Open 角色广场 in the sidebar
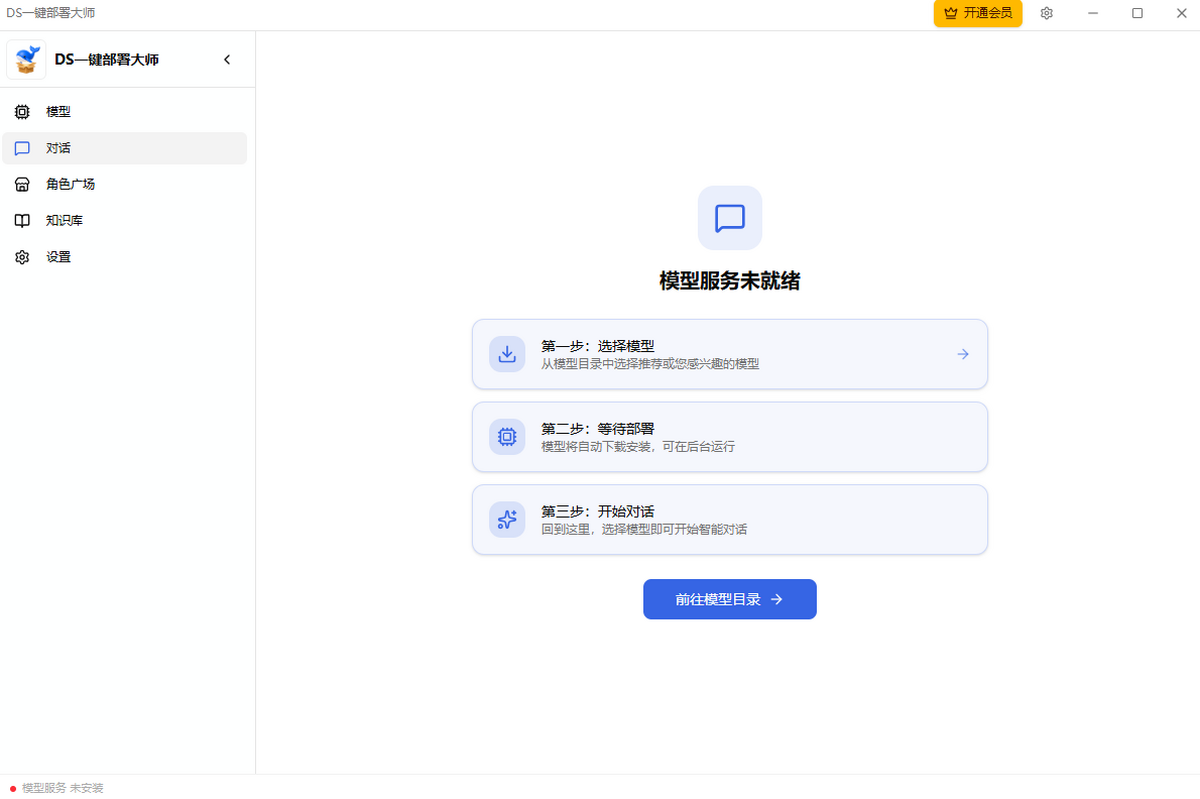Image resolution: width=1200 pixels, height=799 pixels. tap(124, 184)
